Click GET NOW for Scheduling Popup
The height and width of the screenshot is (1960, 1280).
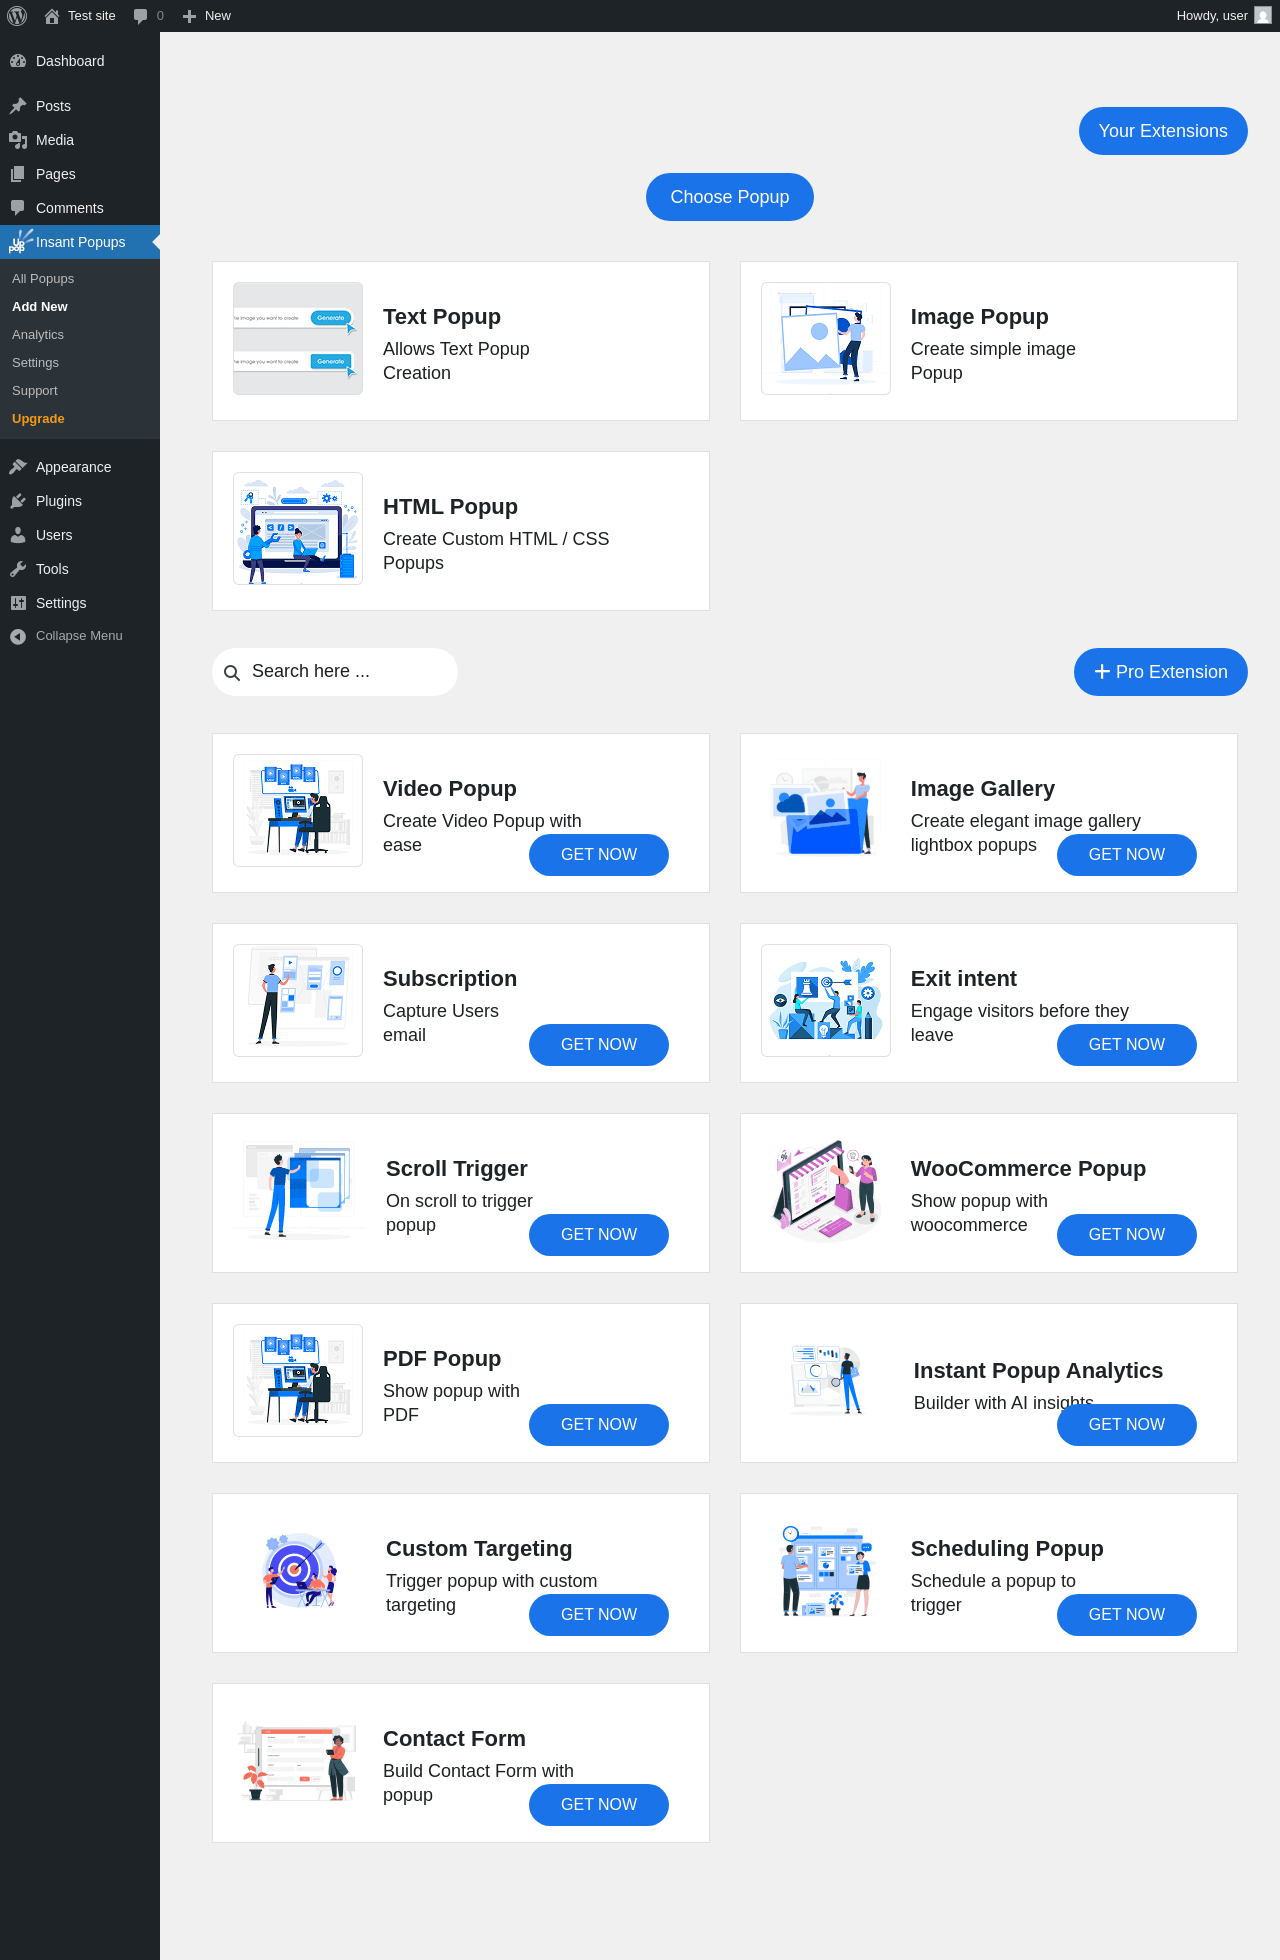(x=1127, y=1615)
